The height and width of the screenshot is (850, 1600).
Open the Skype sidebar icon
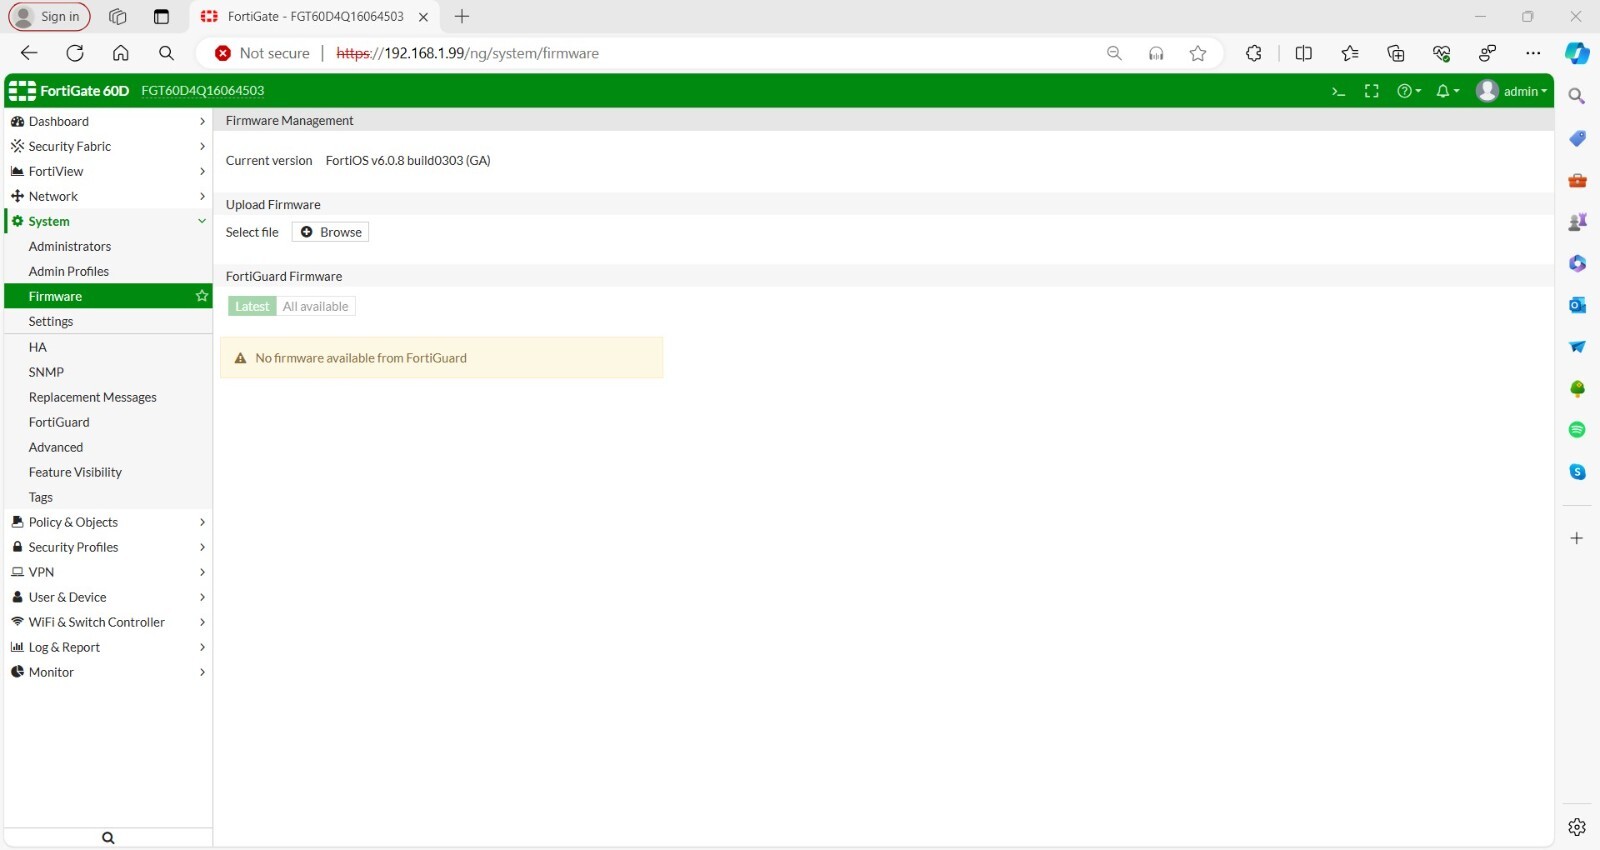1577,472
